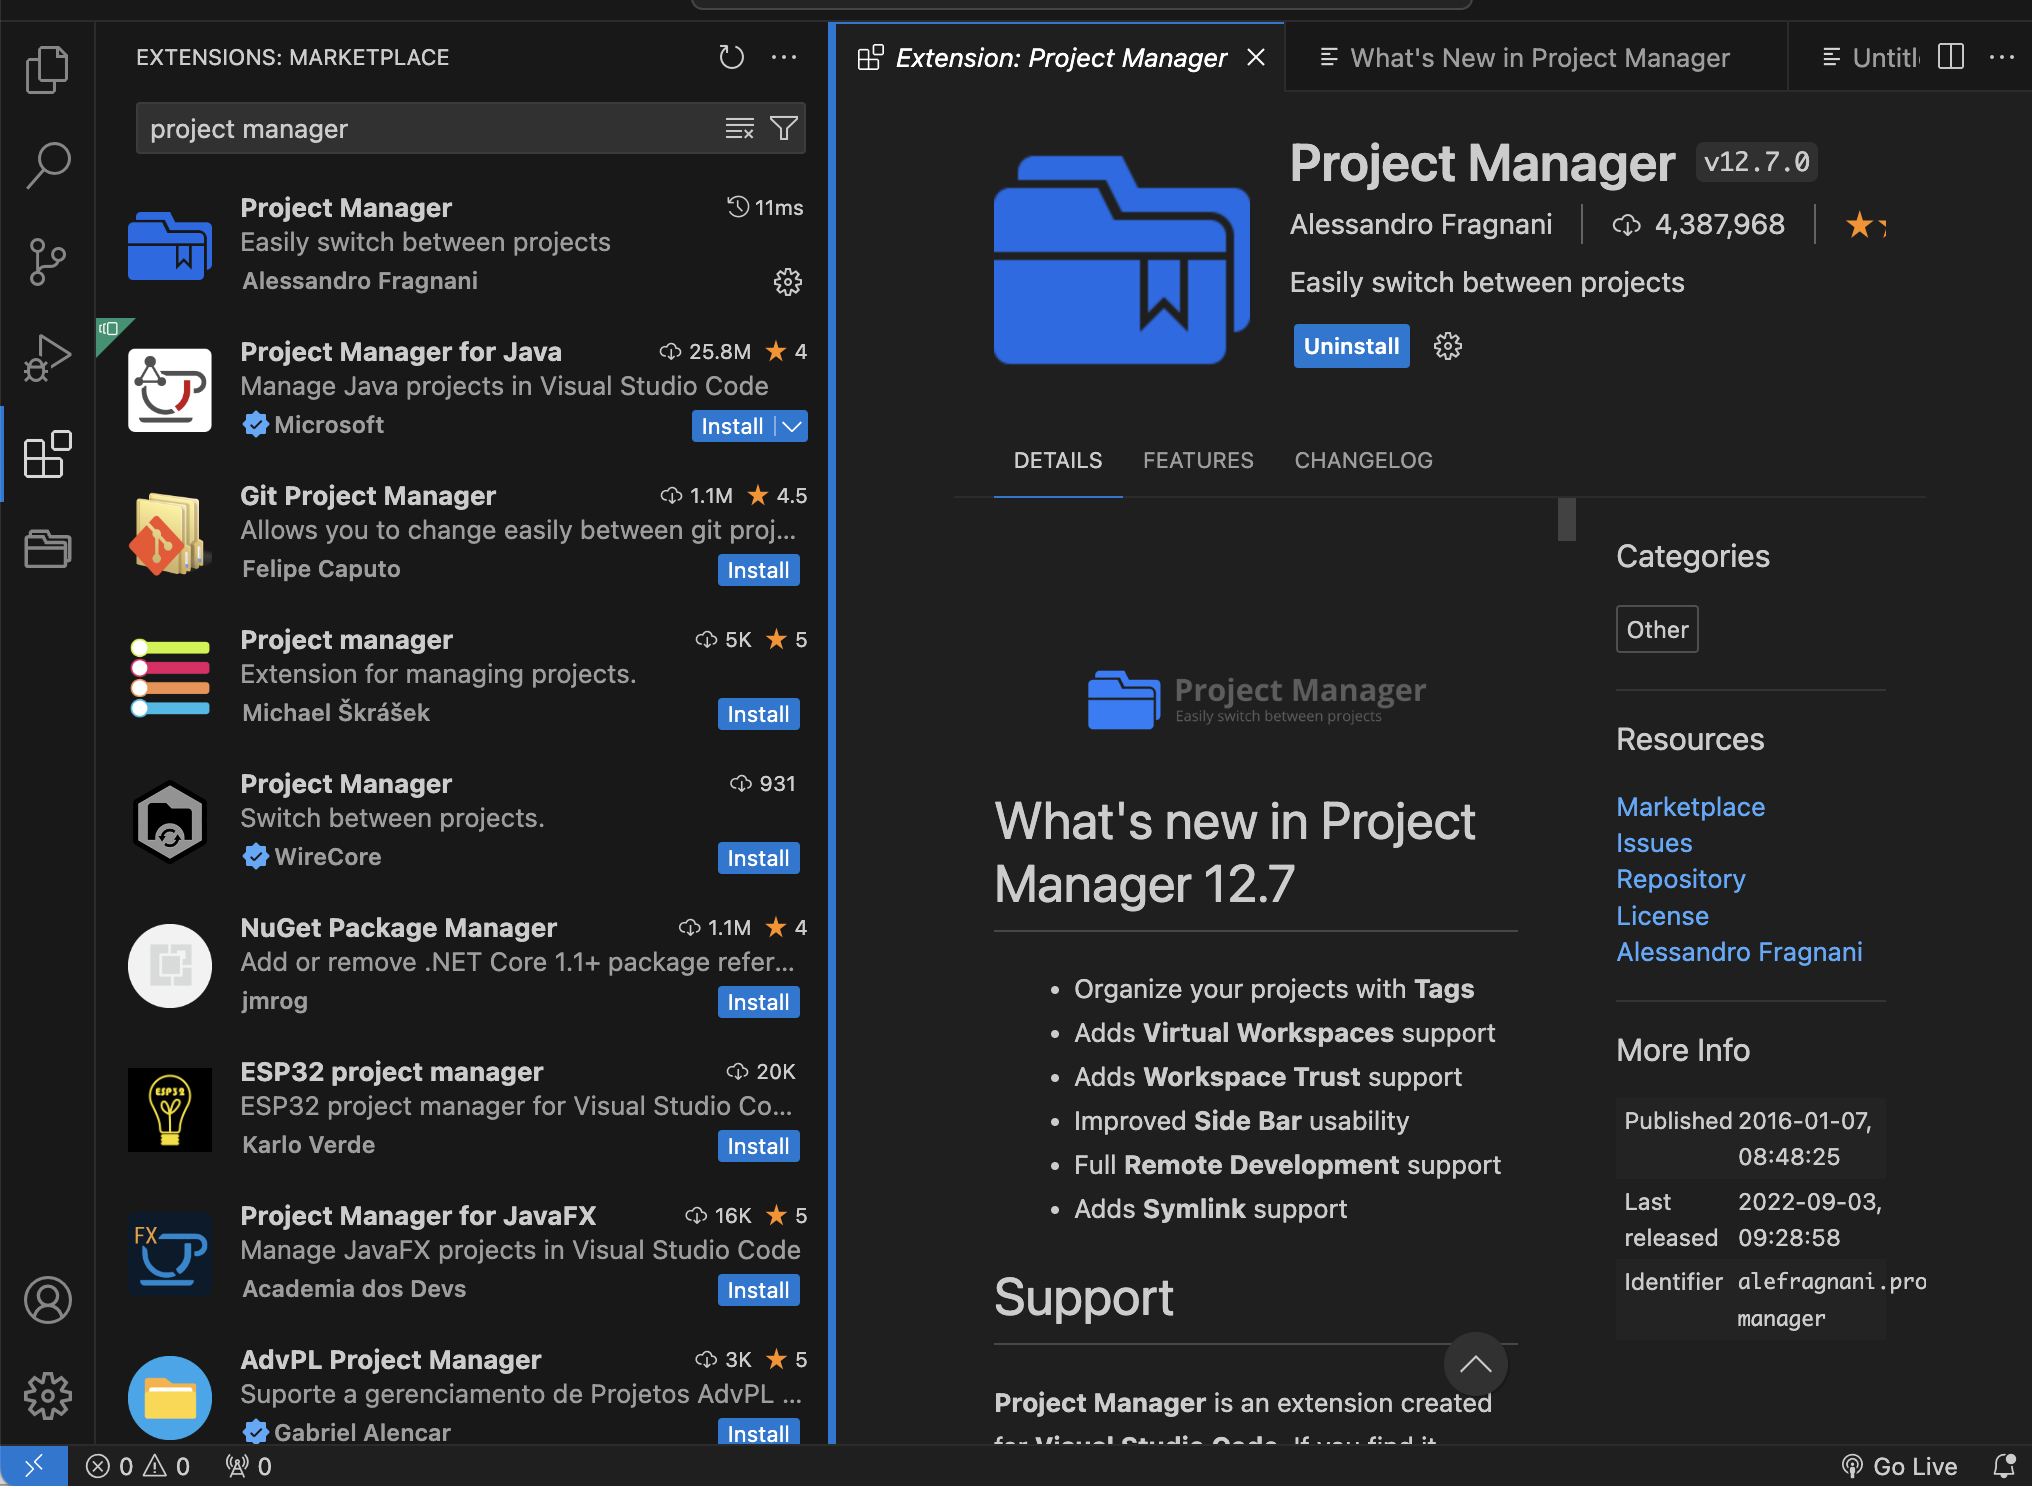Open the Repository resource link
This screenshot has height=1486, width=2032.
pyautogui.click(x=1680, y=879)
